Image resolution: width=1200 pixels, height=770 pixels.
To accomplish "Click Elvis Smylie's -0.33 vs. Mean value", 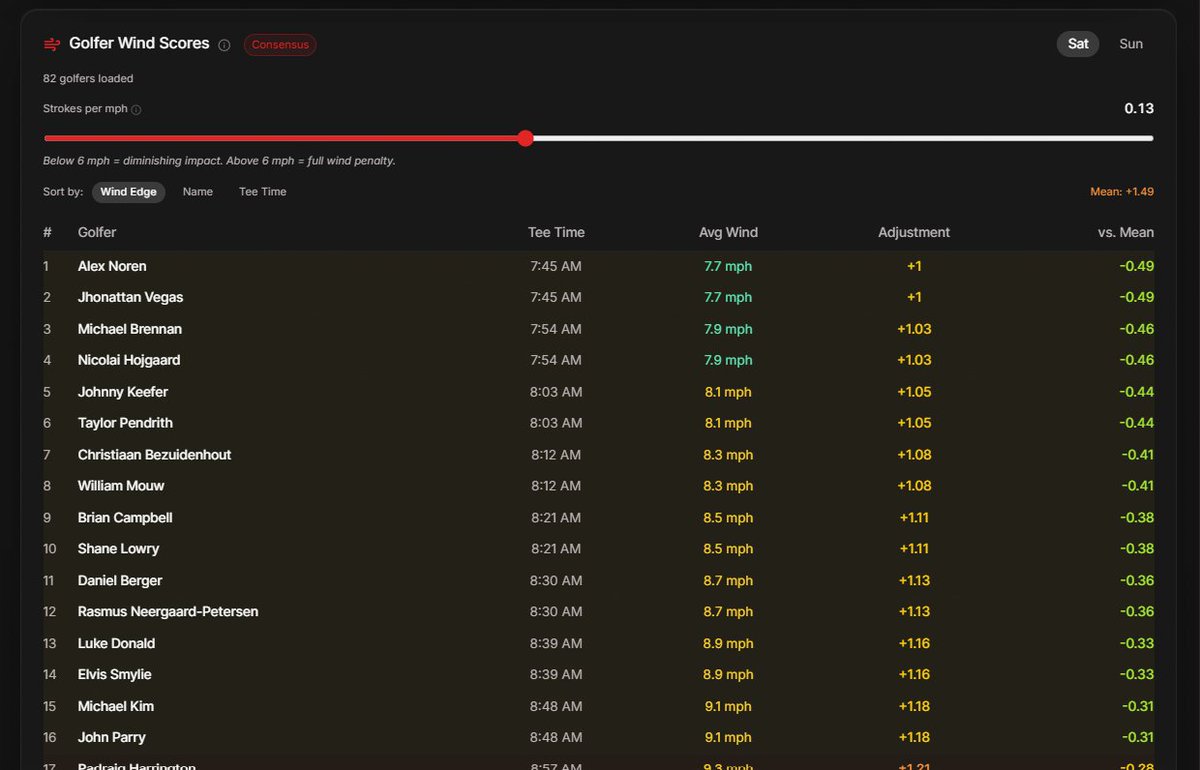I will (x=1137, y=676).
